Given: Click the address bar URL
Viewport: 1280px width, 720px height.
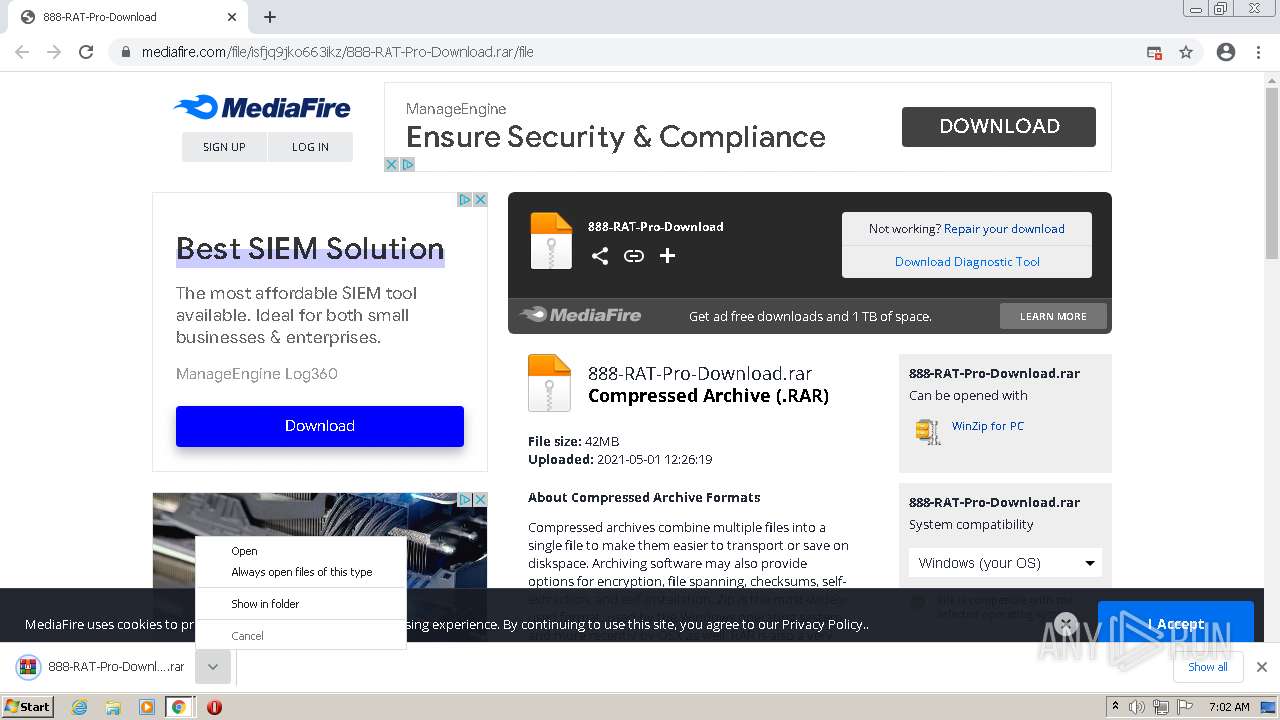Looking at the screenshot, I should [x=337, y=52].
